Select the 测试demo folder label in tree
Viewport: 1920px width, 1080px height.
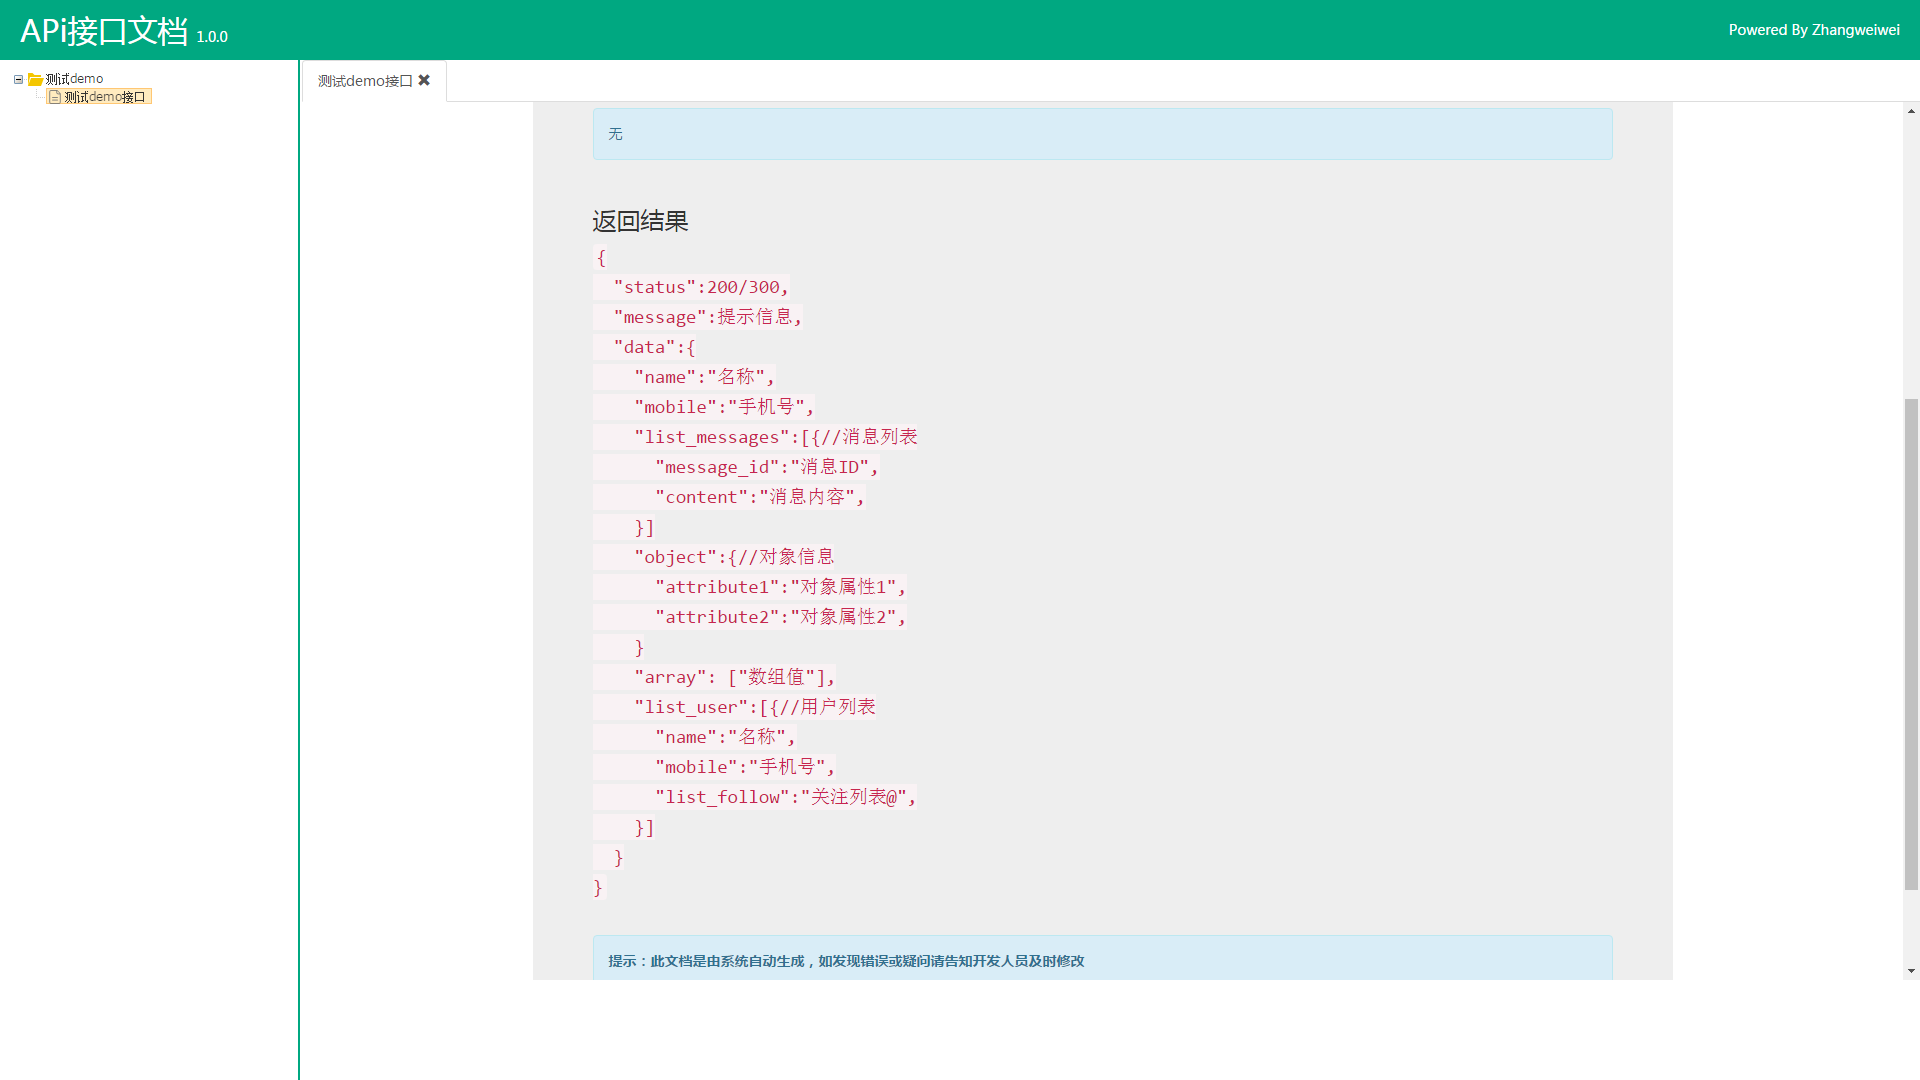(74, 79)
